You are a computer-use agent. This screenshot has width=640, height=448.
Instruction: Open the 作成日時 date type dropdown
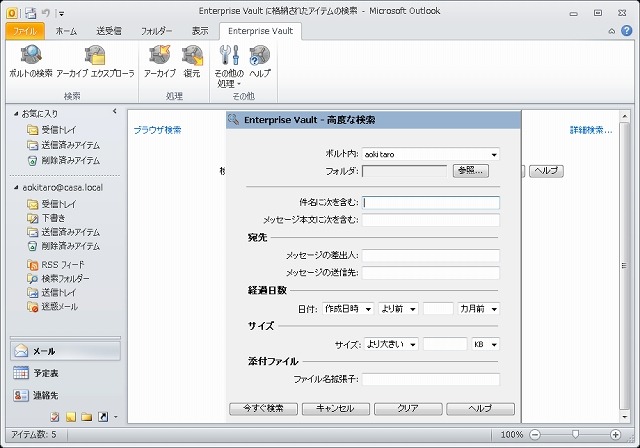[348, 309]
